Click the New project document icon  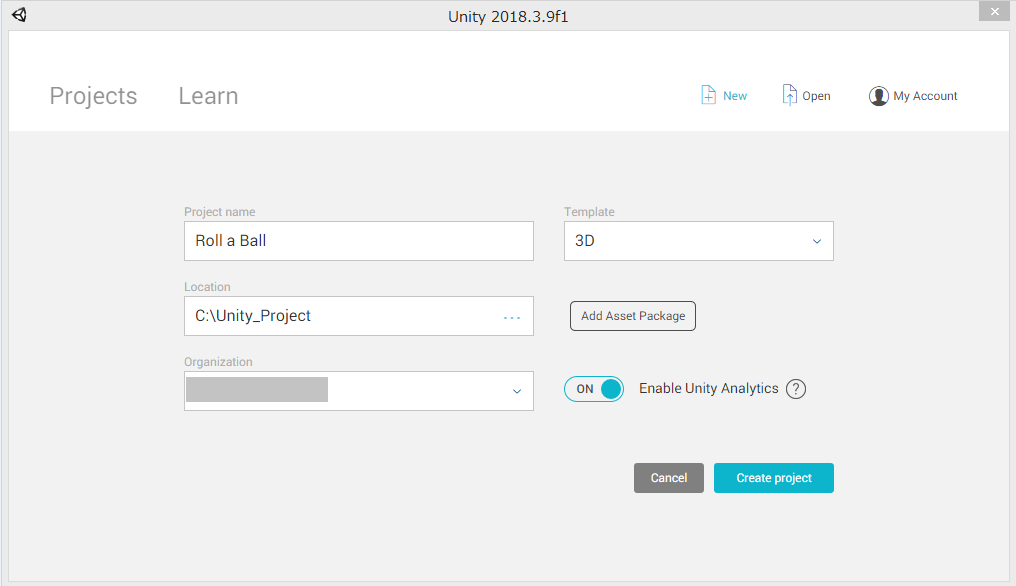[x=709, y=95]
